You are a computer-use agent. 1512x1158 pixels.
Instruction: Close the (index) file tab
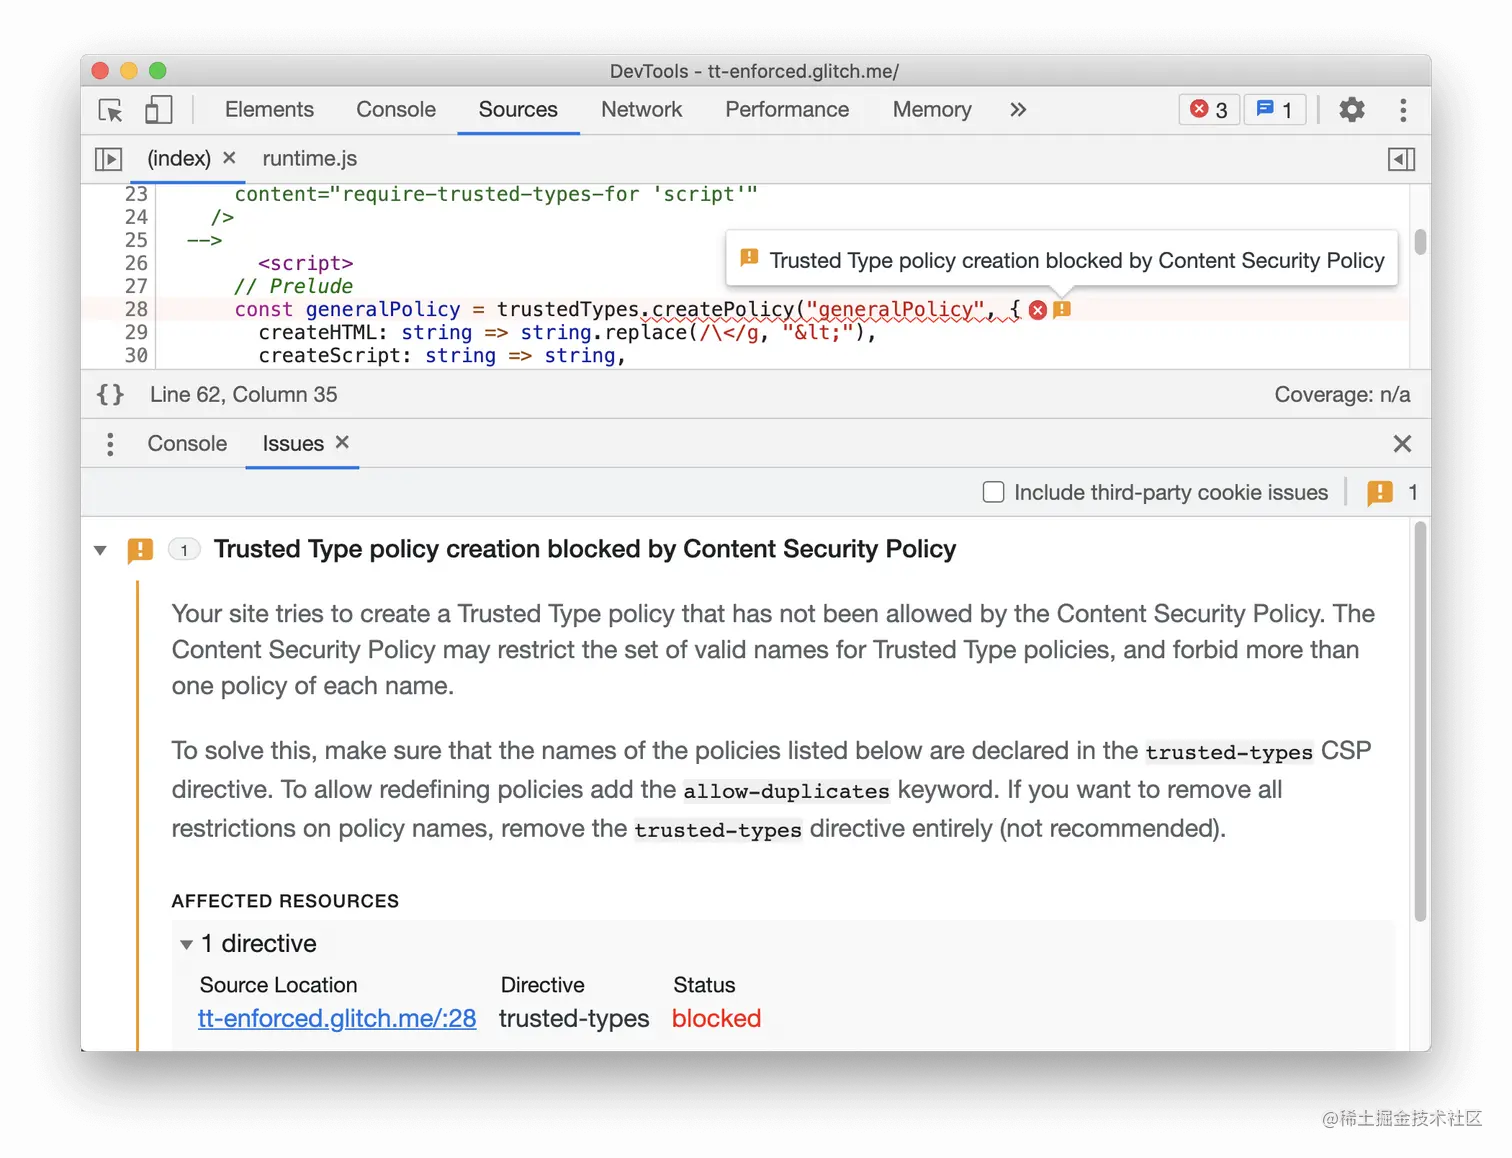229,158
